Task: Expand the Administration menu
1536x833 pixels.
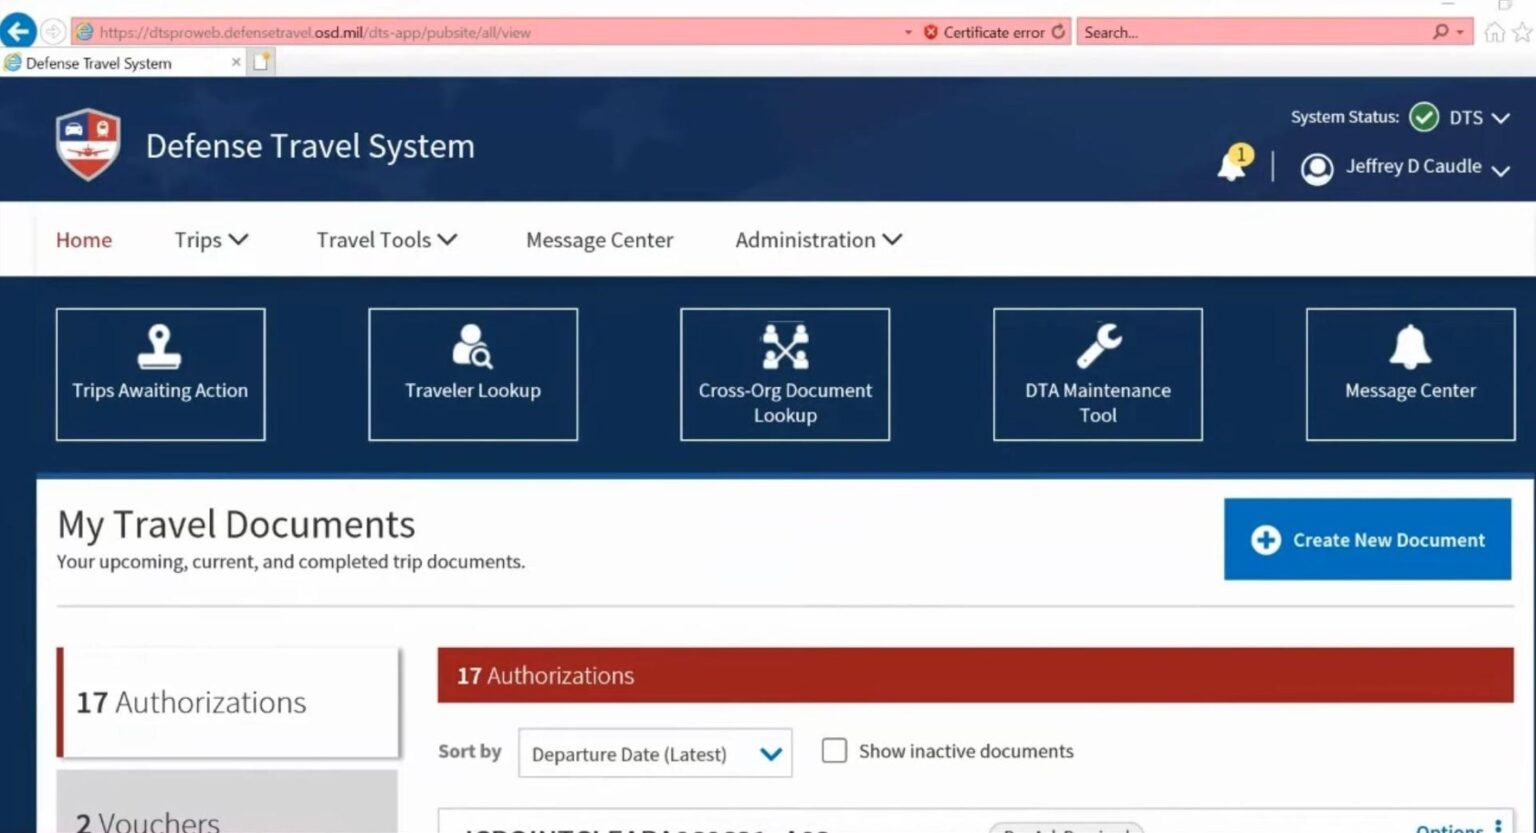Action: click(x=818, y=240)
